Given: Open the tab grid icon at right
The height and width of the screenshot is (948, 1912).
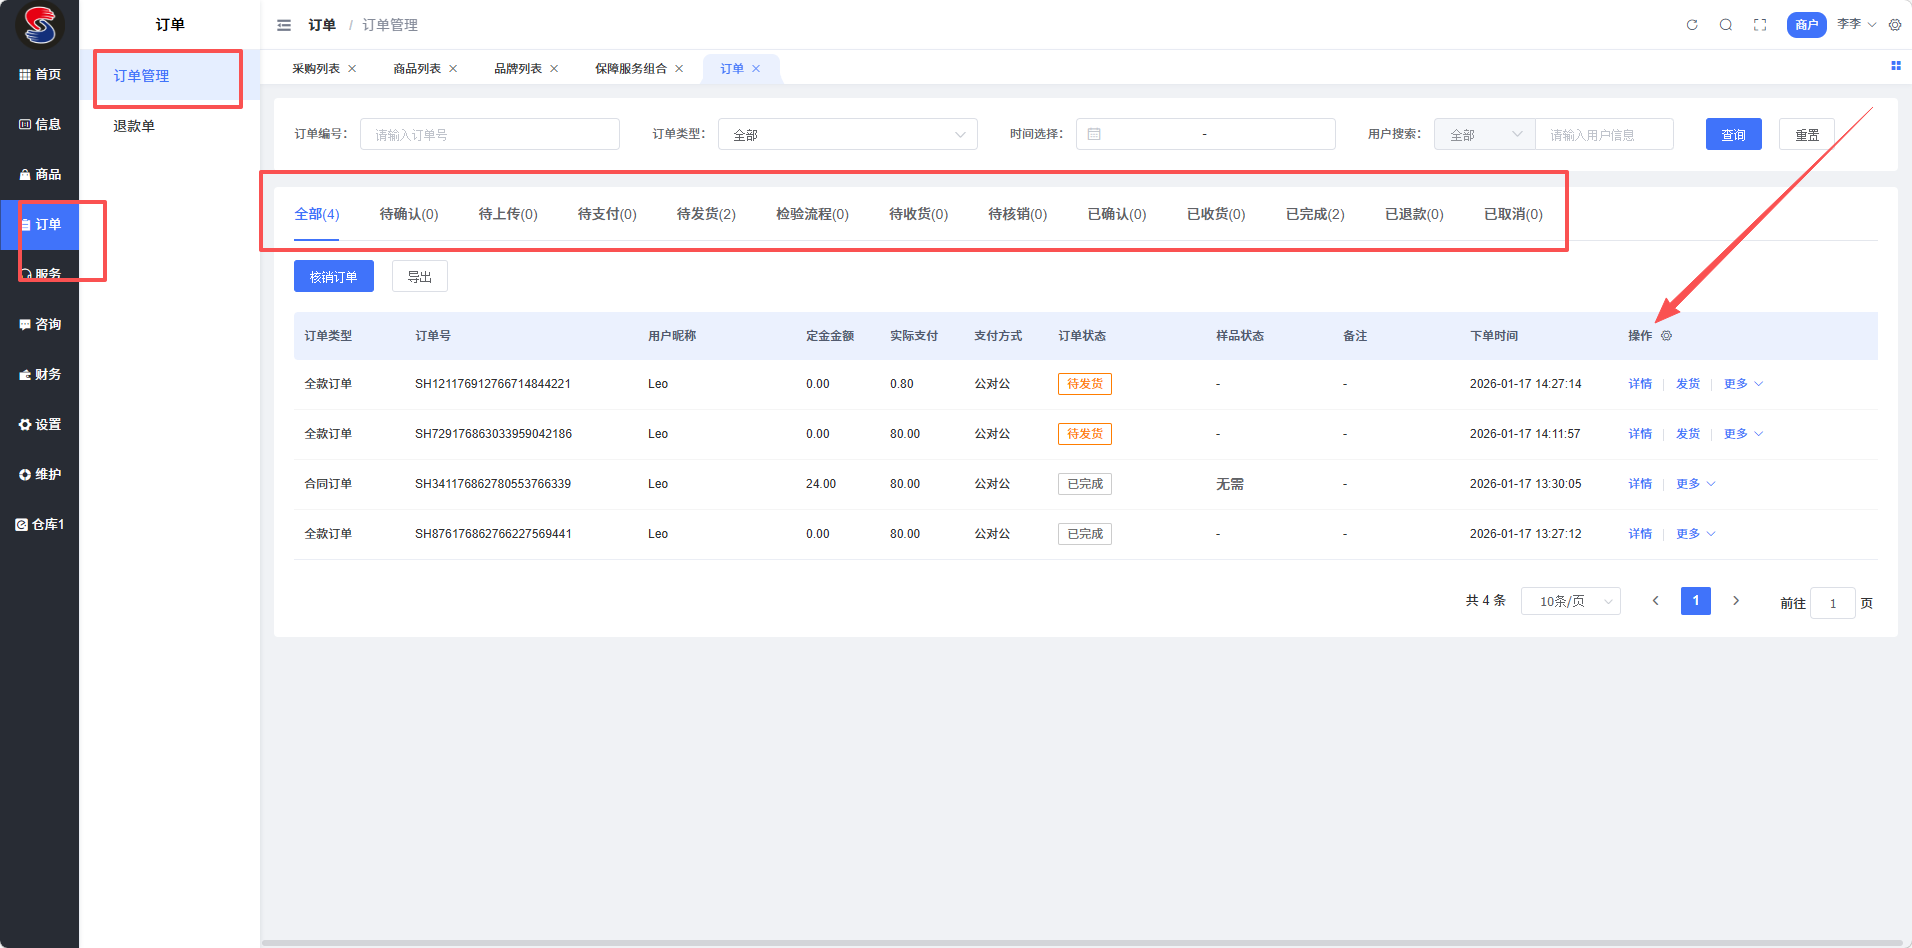Looking at the screenshot, I should click(1895, 66).
